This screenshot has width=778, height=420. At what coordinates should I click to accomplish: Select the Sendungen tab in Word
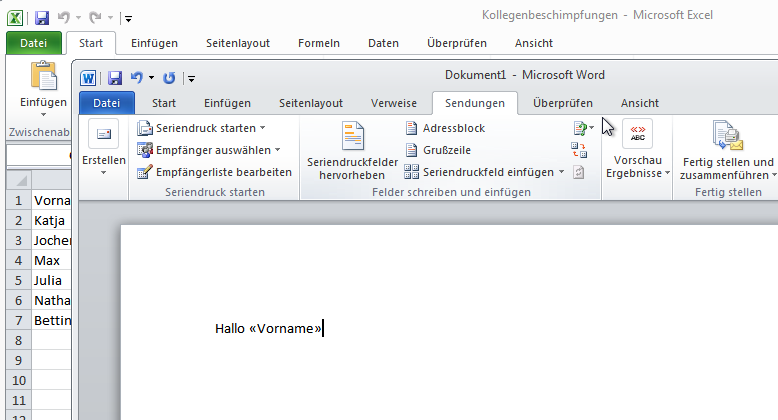[475, 103]
